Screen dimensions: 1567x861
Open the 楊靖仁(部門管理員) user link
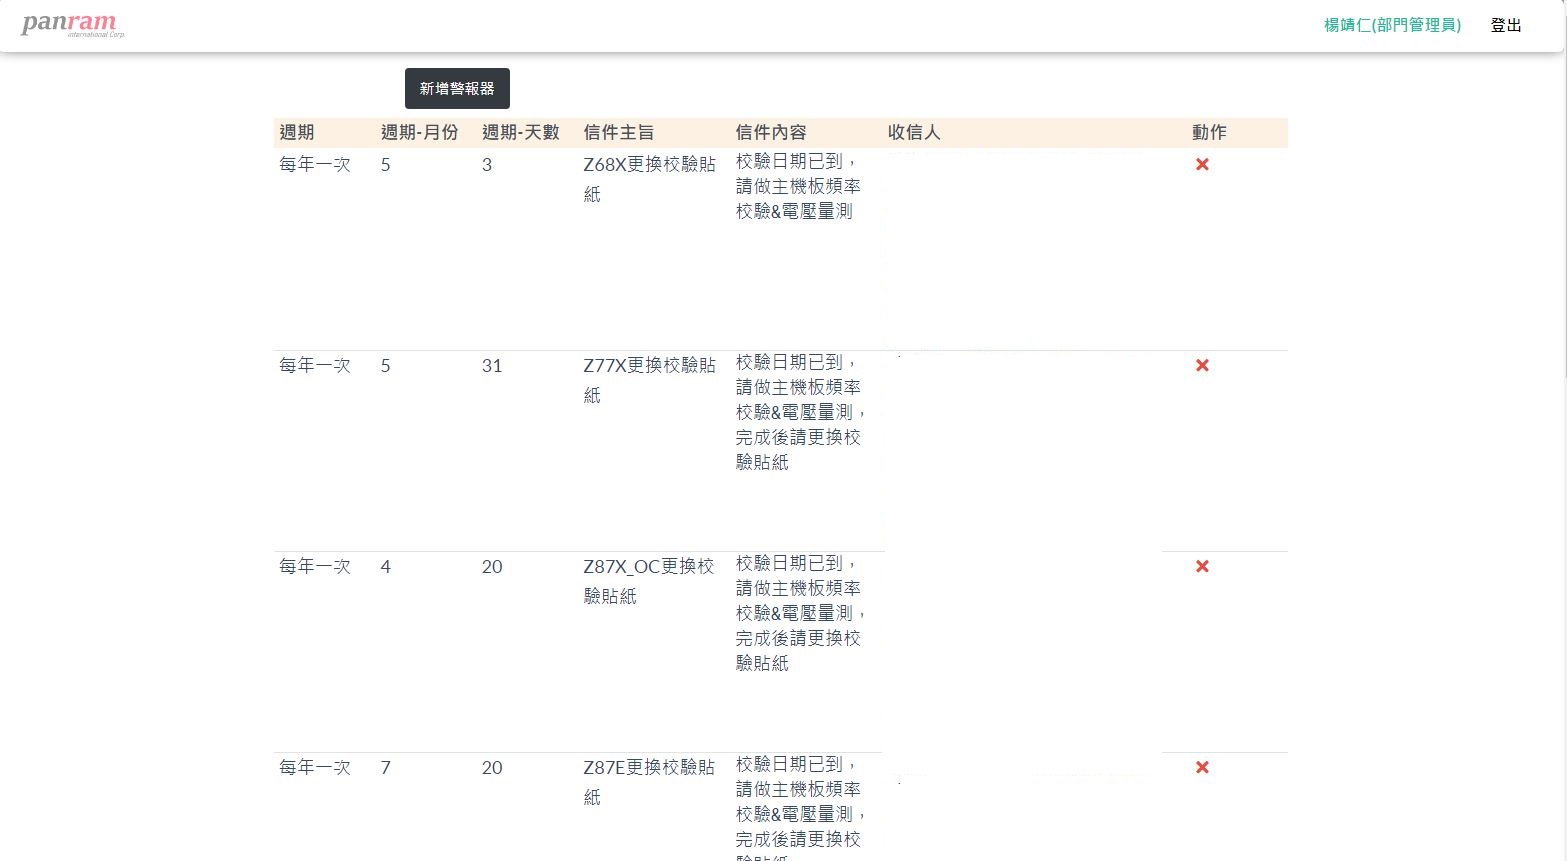pyautogui.click(x=1392, y=25)
